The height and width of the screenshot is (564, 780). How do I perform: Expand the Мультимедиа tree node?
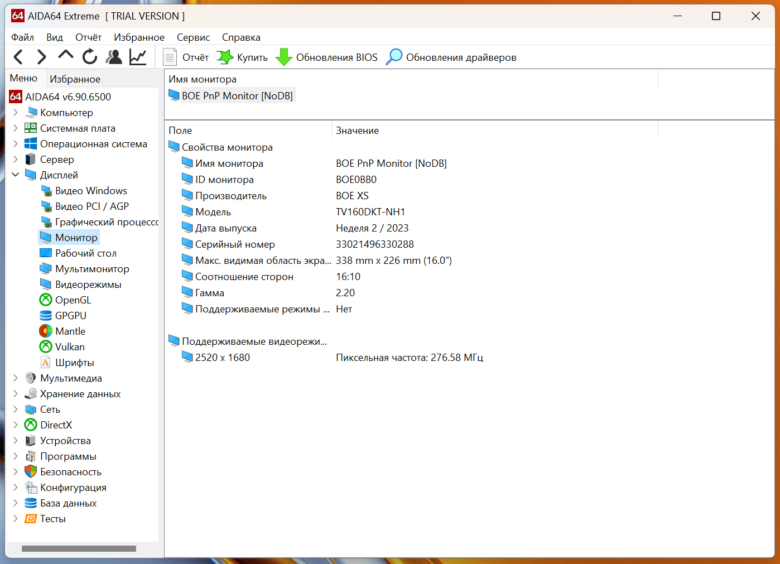[15, 378]
